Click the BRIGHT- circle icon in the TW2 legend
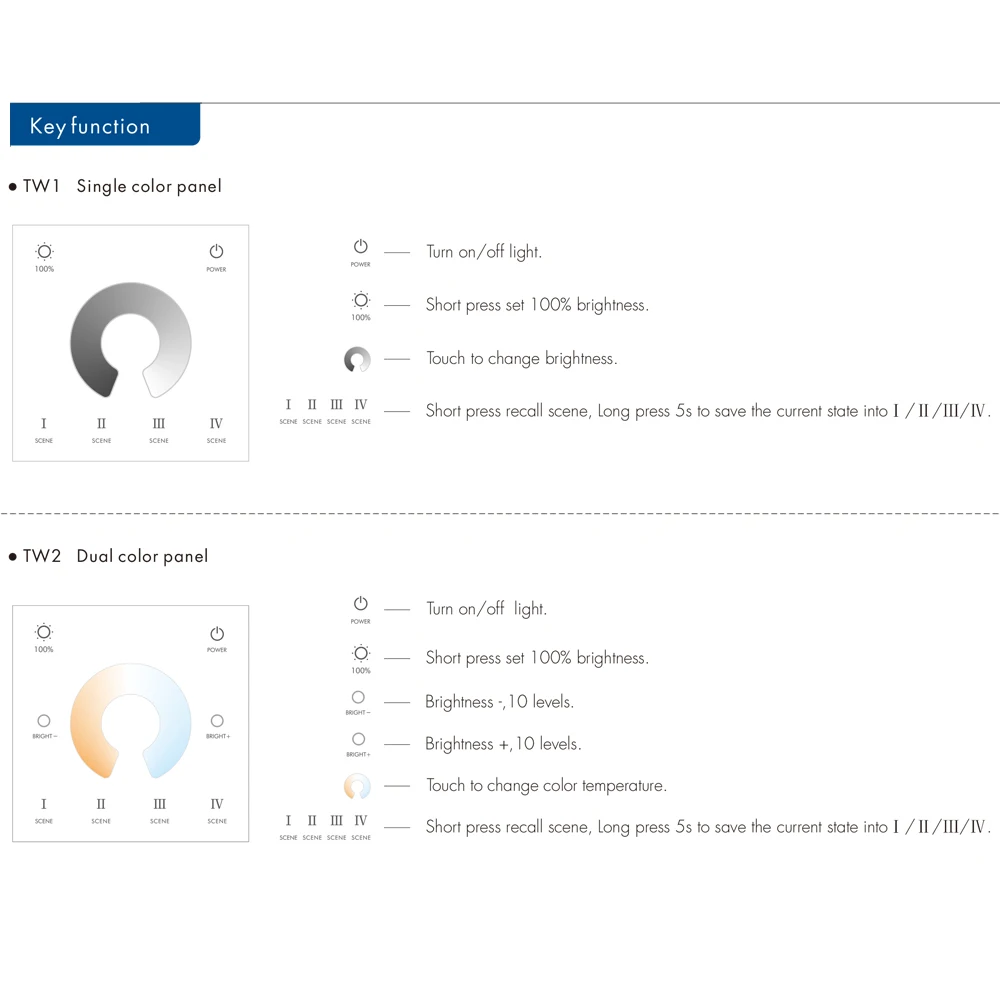The height and width of the screenshot is (1000, 1000). coord(358,698)
